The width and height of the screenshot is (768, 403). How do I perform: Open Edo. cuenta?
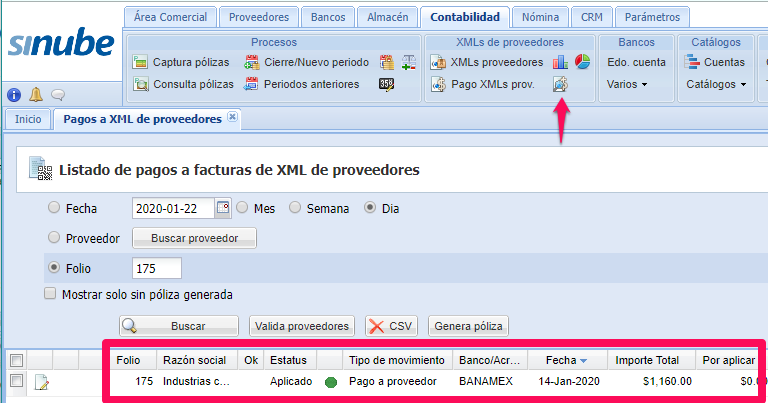pyautogui.click(x=636, y=62)
